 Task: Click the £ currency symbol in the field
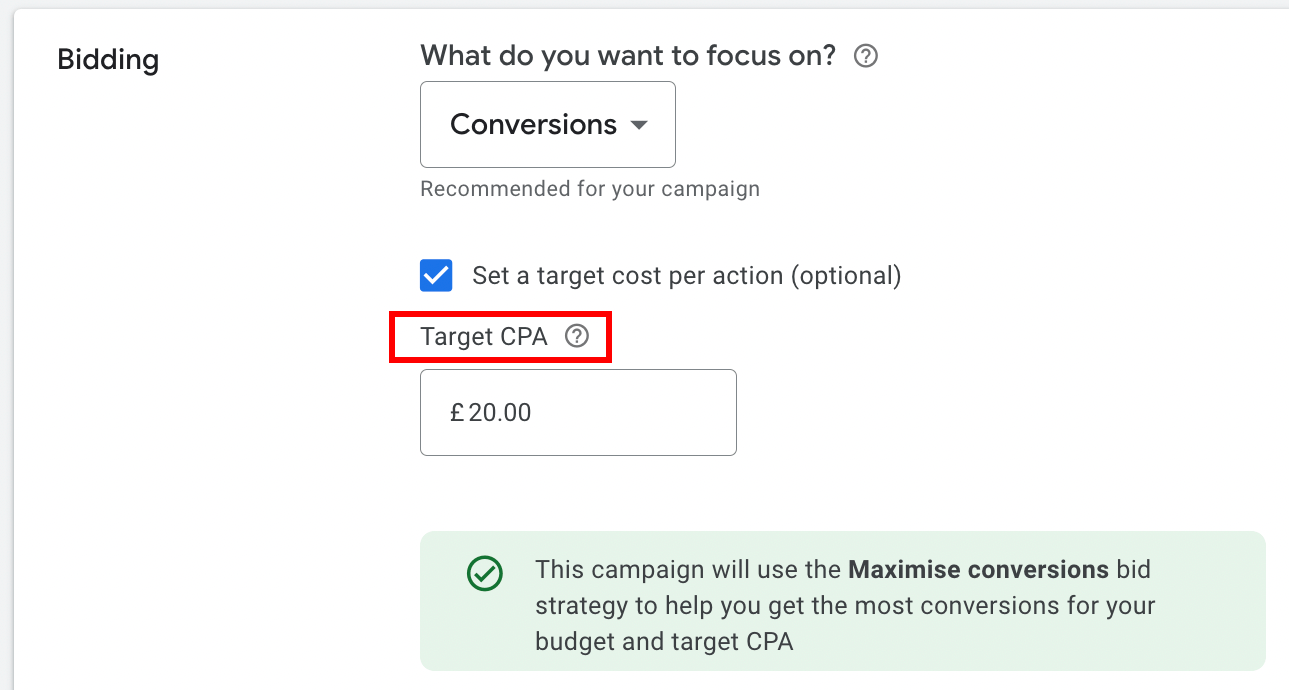(457, 413)
